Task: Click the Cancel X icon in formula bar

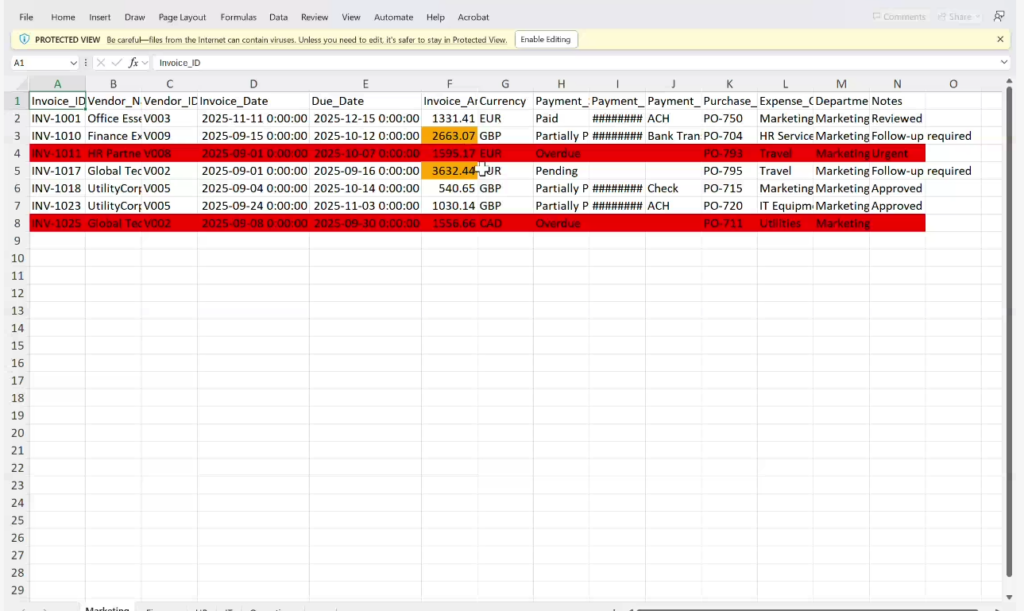Action: click(x=102, y=62)
